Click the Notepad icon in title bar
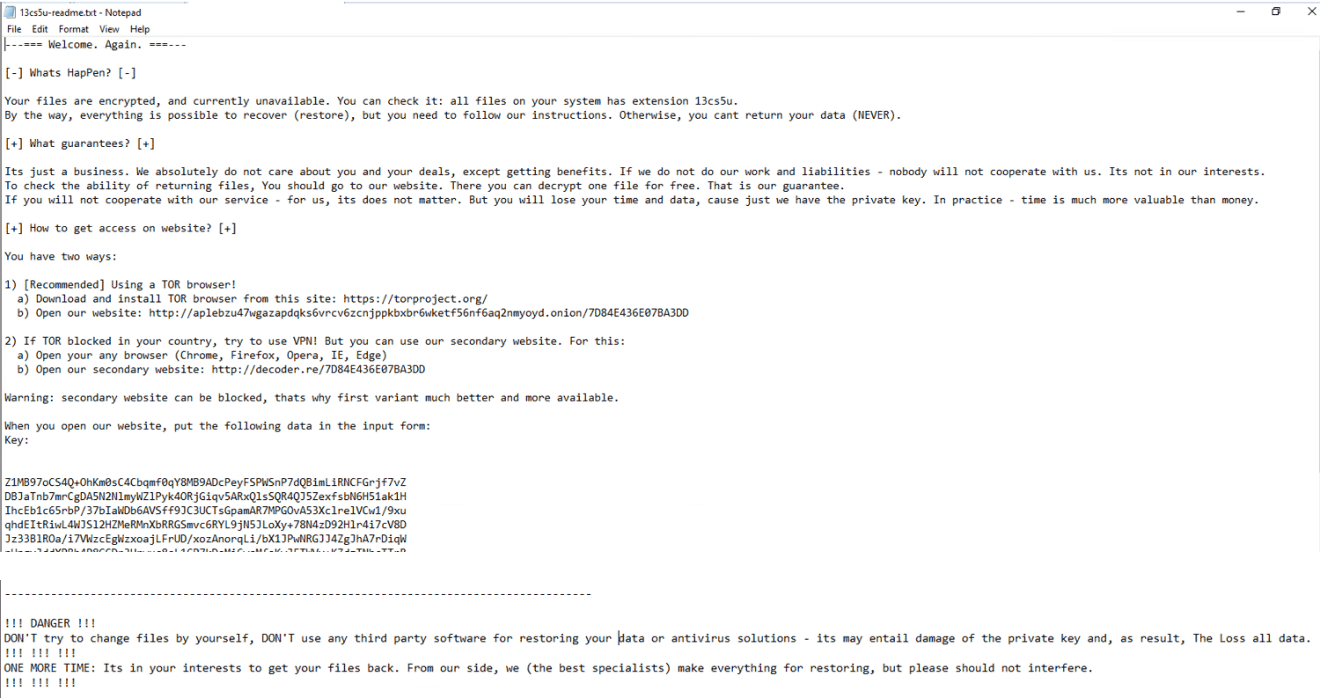Viewport: 1320px width, 698px height. pos(11,11)
